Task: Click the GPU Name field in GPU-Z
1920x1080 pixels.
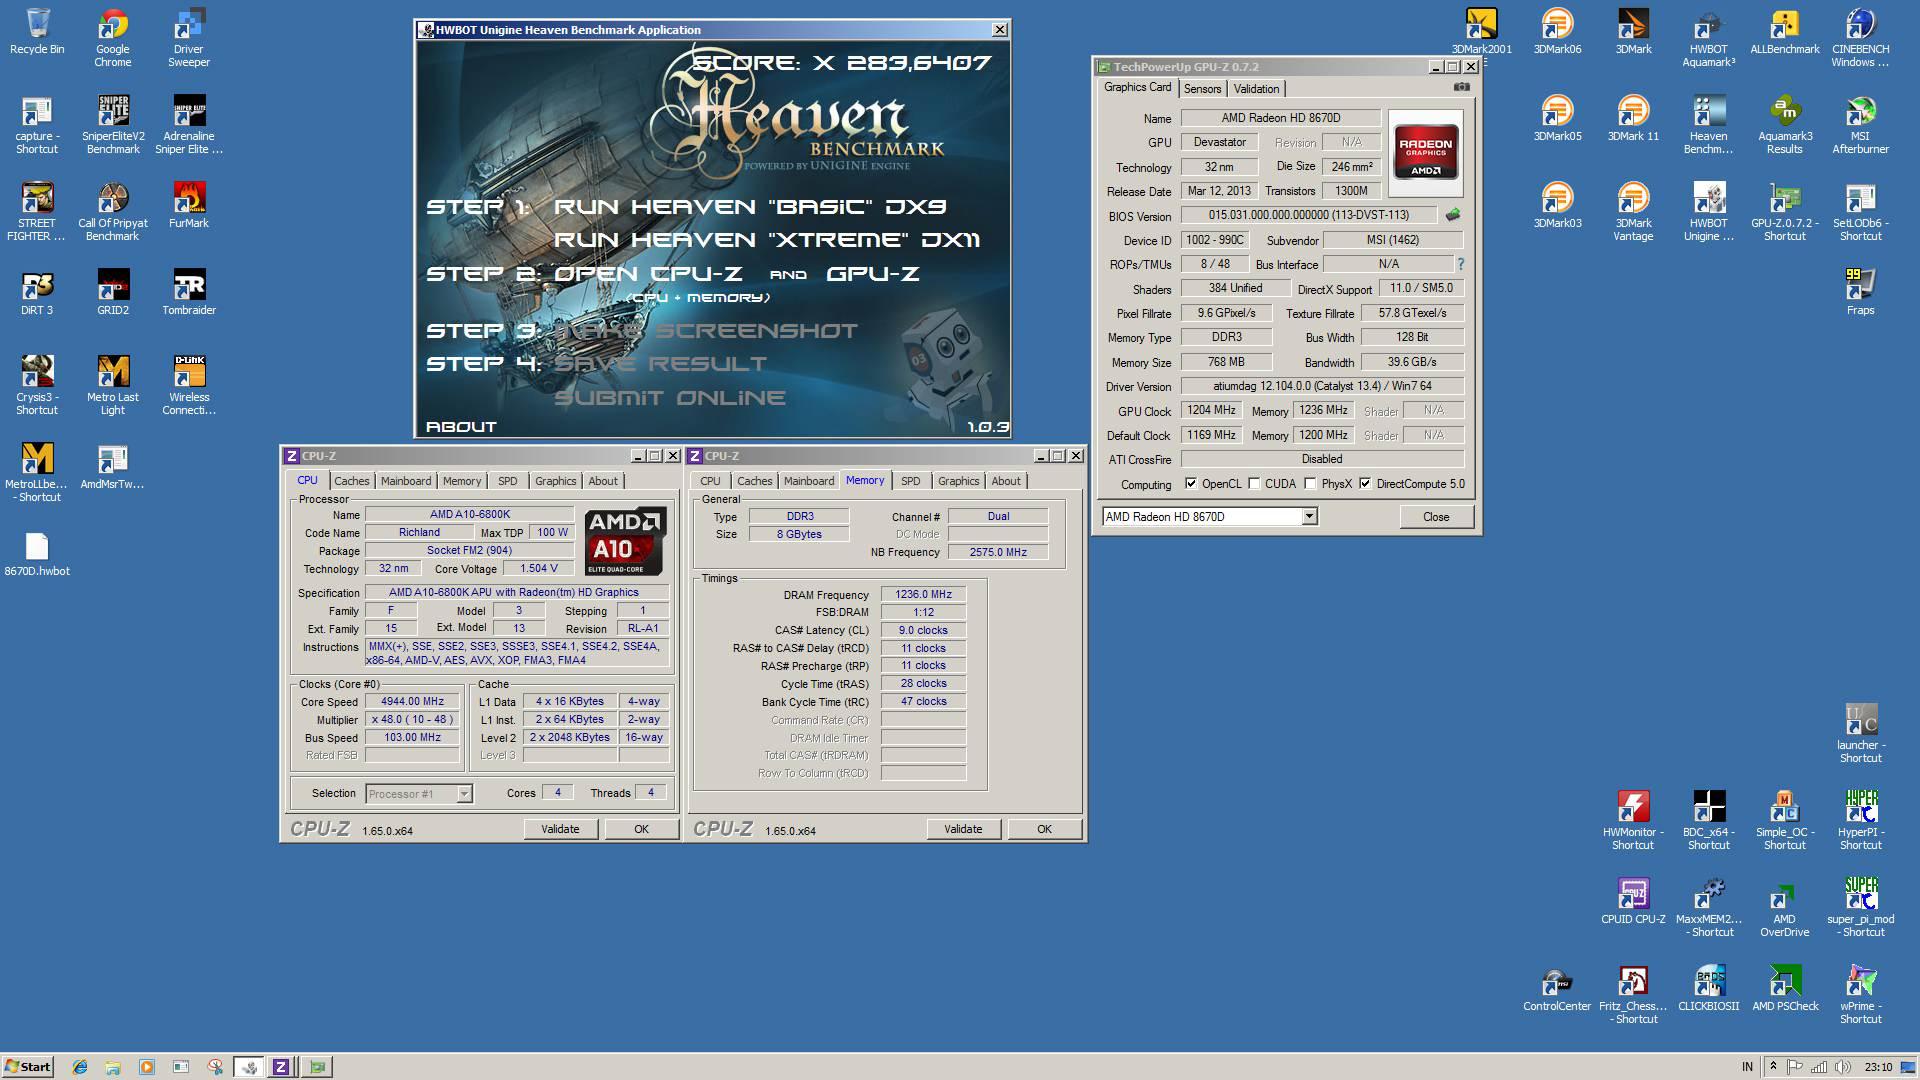Action: [1280, 118]
